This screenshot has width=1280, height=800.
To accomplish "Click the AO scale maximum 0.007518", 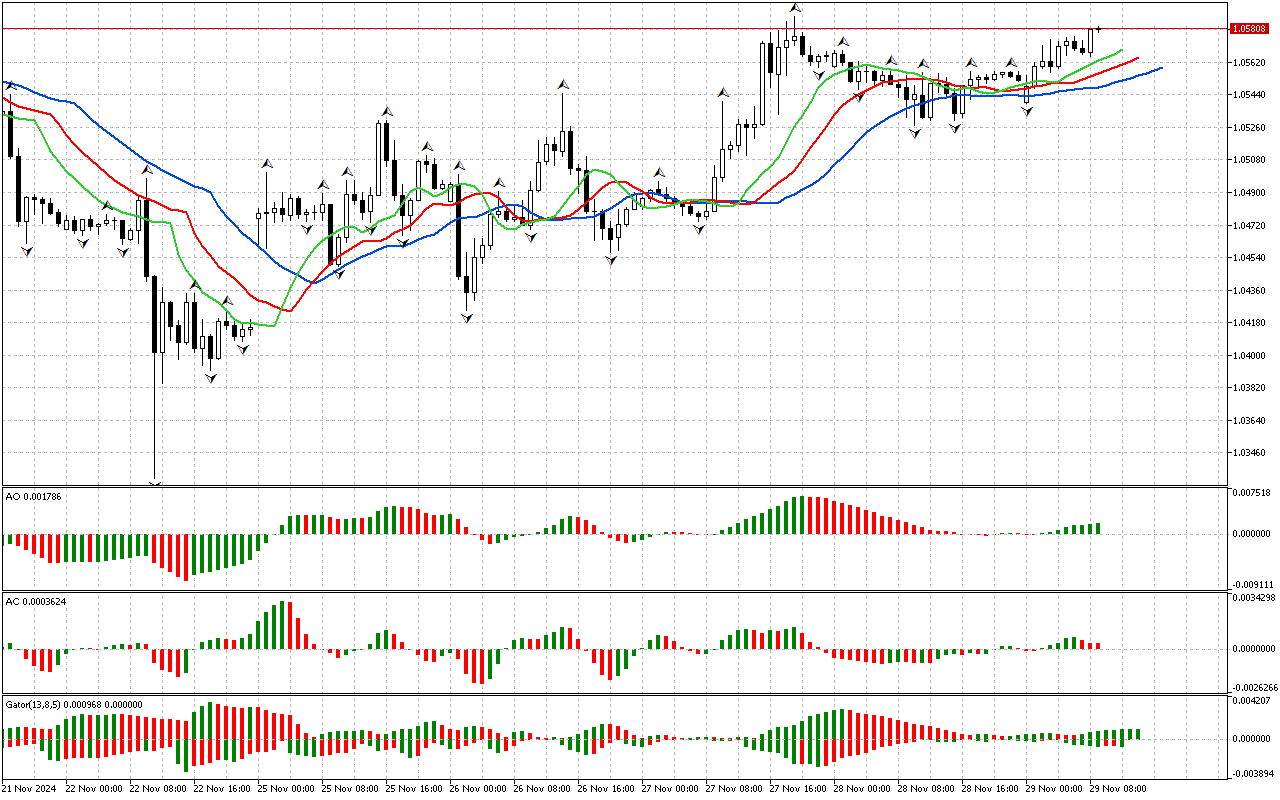I will pyautogui.click(x=1252, y=492).
